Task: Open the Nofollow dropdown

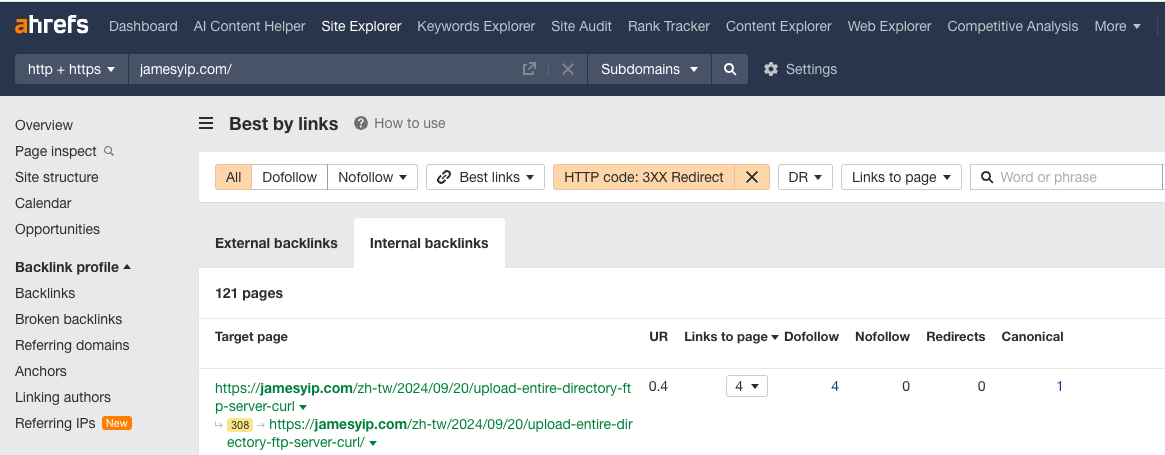Action: pyautogui.click(x=372, y=177)
